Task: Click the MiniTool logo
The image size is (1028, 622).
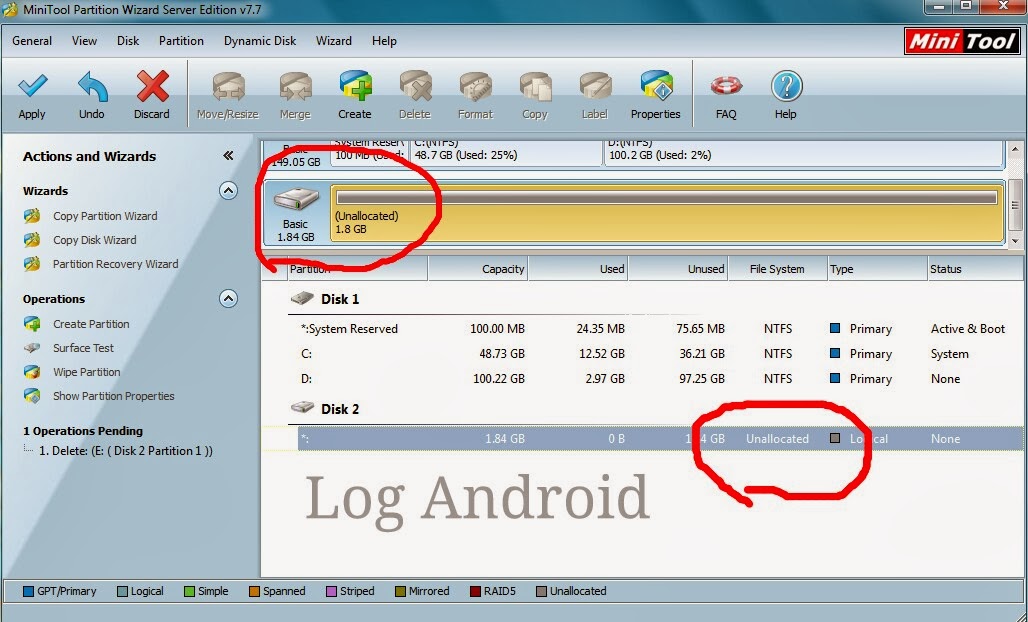Action: click(963, 42)
